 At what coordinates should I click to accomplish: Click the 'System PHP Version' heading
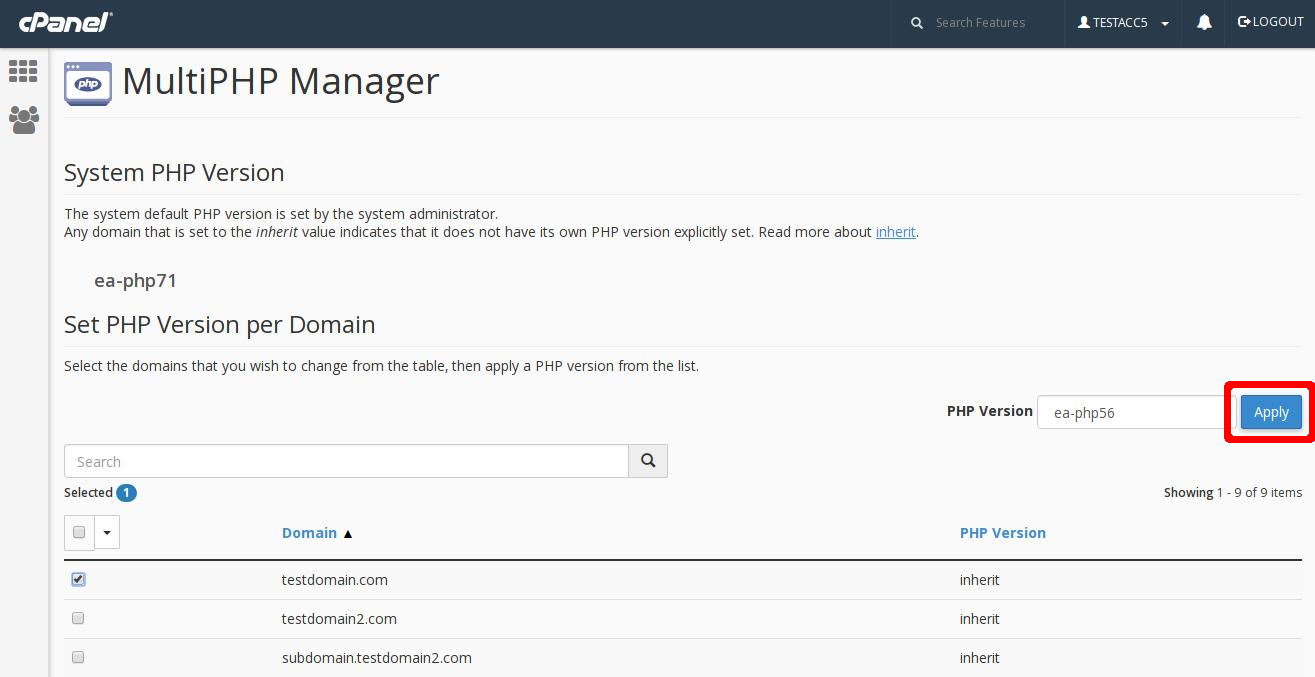[174, 173]
